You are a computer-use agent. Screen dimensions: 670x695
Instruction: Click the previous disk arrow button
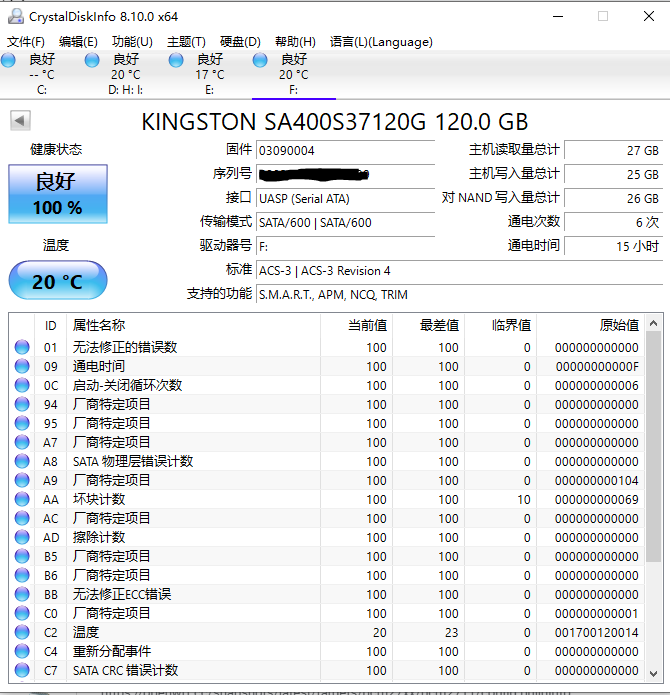(20, 121)
